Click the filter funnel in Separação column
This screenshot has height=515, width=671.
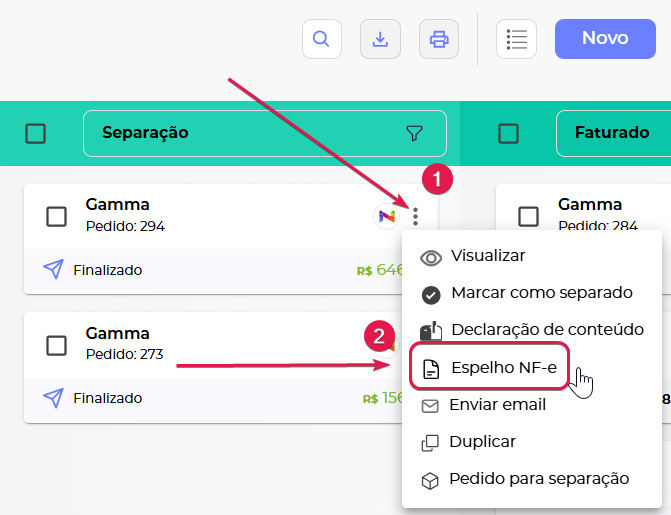click(415, 133)
